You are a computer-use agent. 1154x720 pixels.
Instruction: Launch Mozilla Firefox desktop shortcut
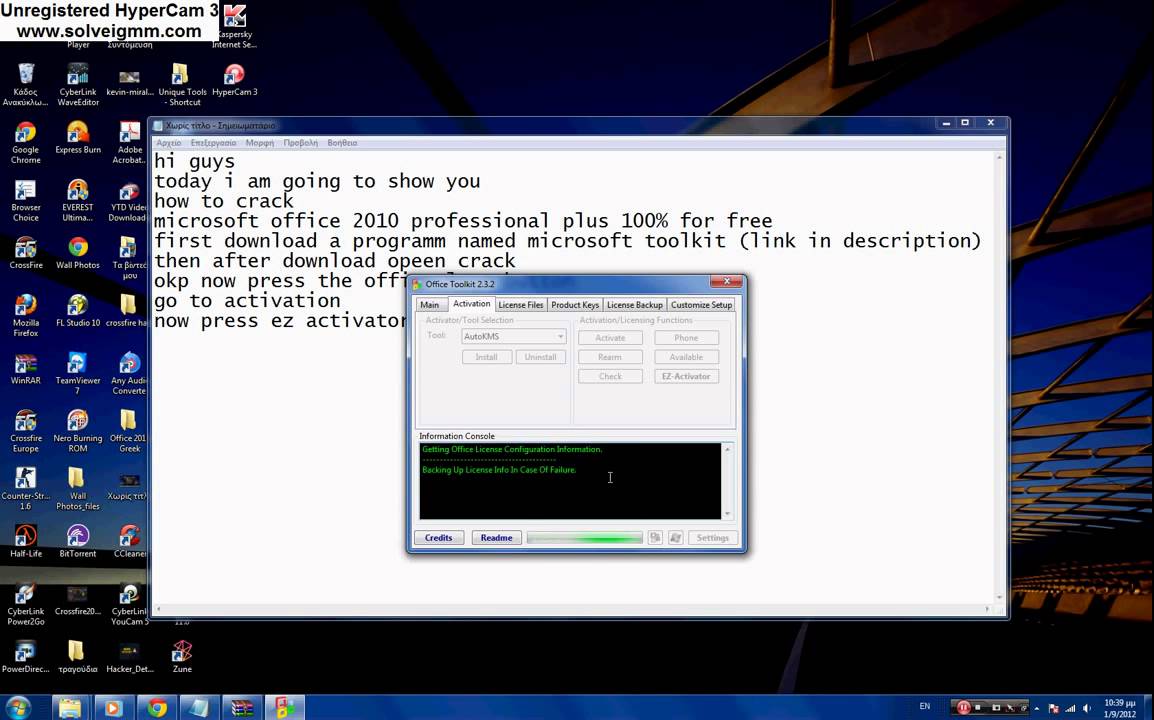[x=26, y=315]
